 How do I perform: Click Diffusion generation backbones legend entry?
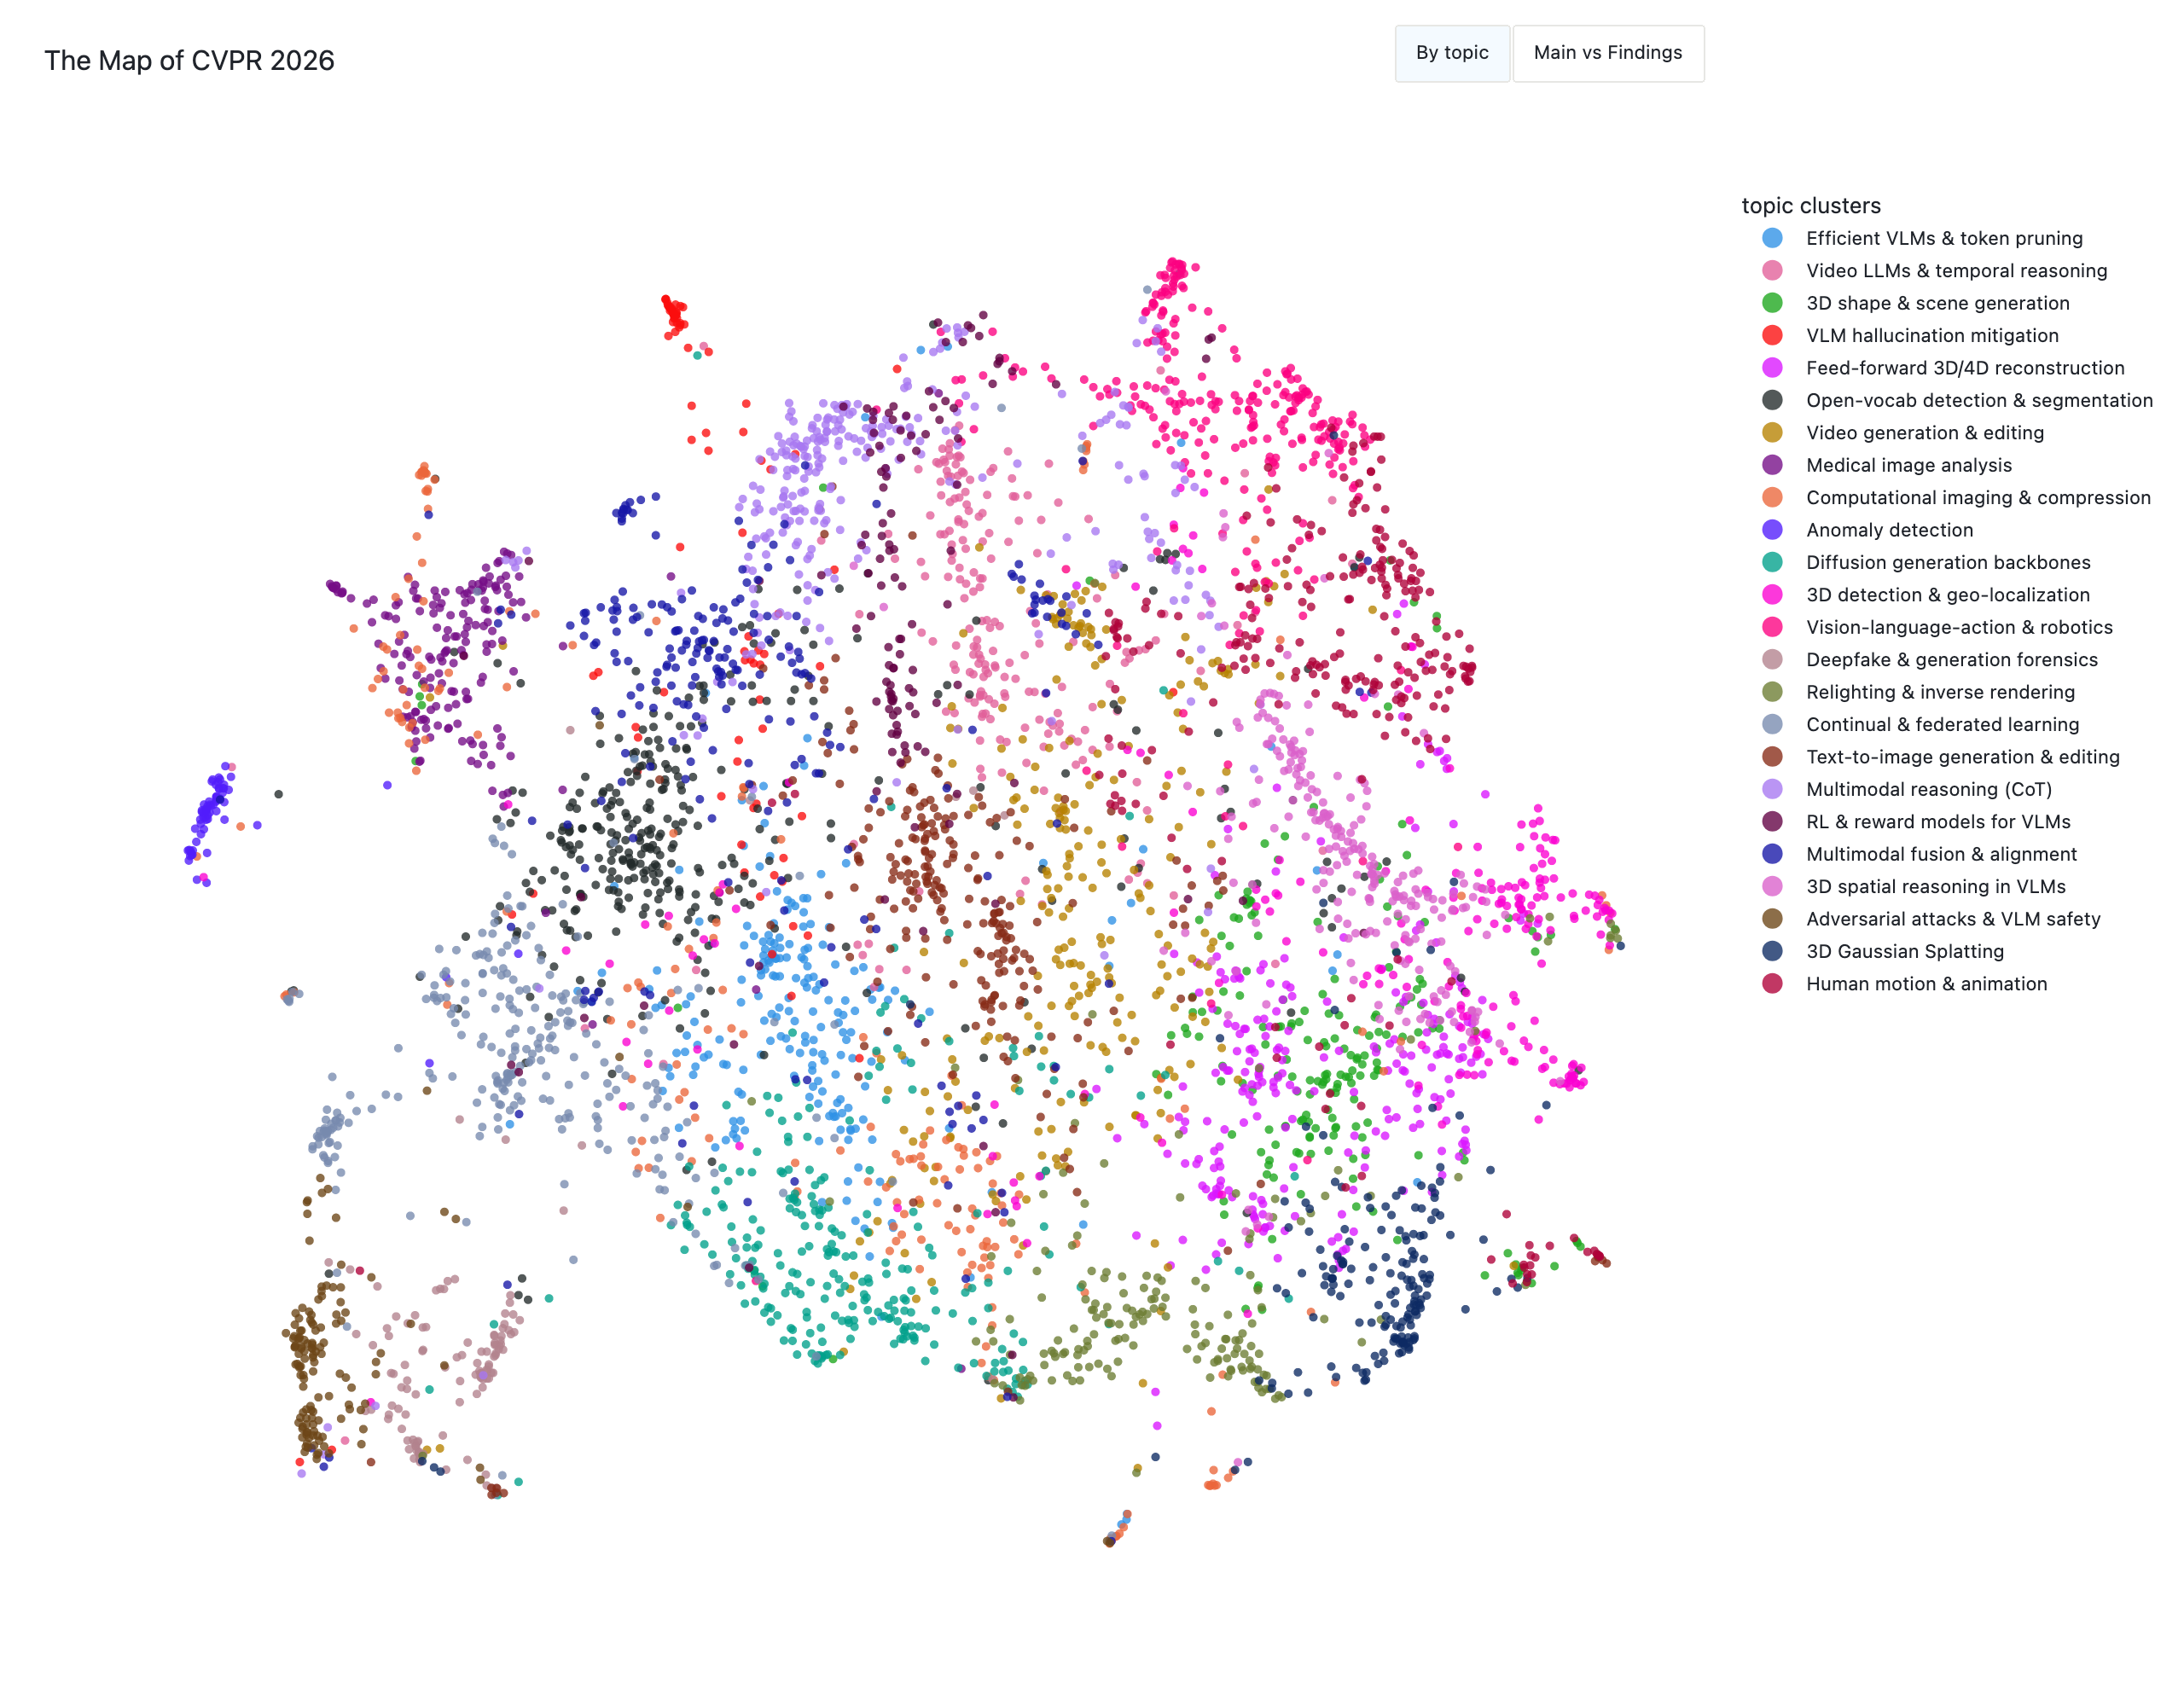click(1926, 562)
